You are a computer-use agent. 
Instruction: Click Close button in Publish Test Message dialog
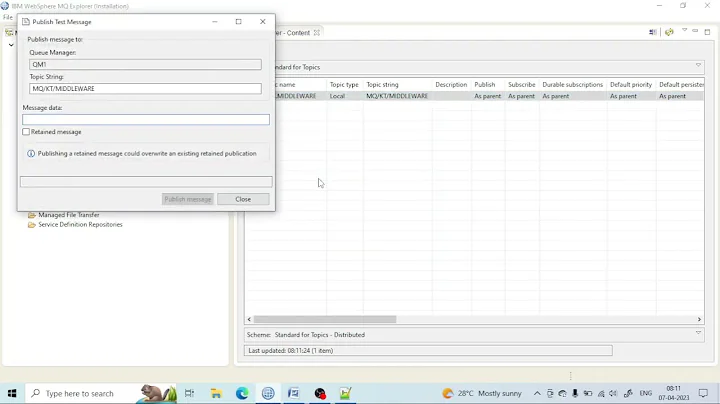pos(243,199)
